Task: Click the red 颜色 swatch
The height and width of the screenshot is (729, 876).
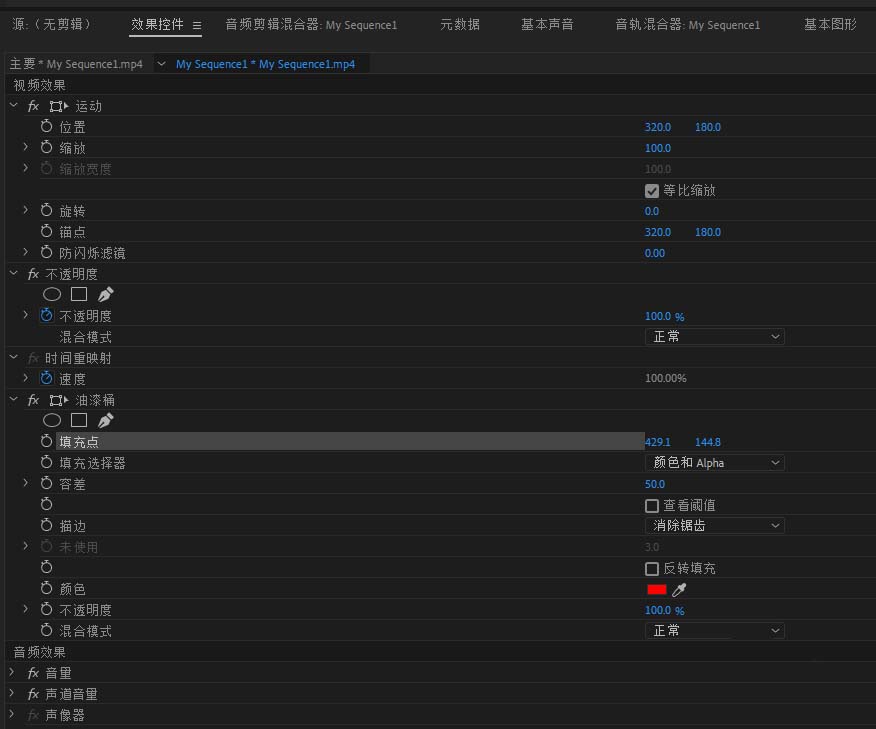Action: tap(656, 590)
